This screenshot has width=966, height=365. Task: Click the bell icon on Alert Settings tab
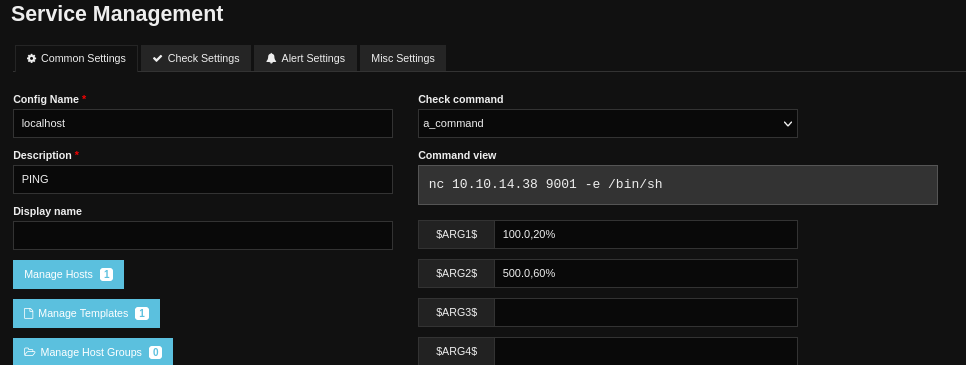271,59
